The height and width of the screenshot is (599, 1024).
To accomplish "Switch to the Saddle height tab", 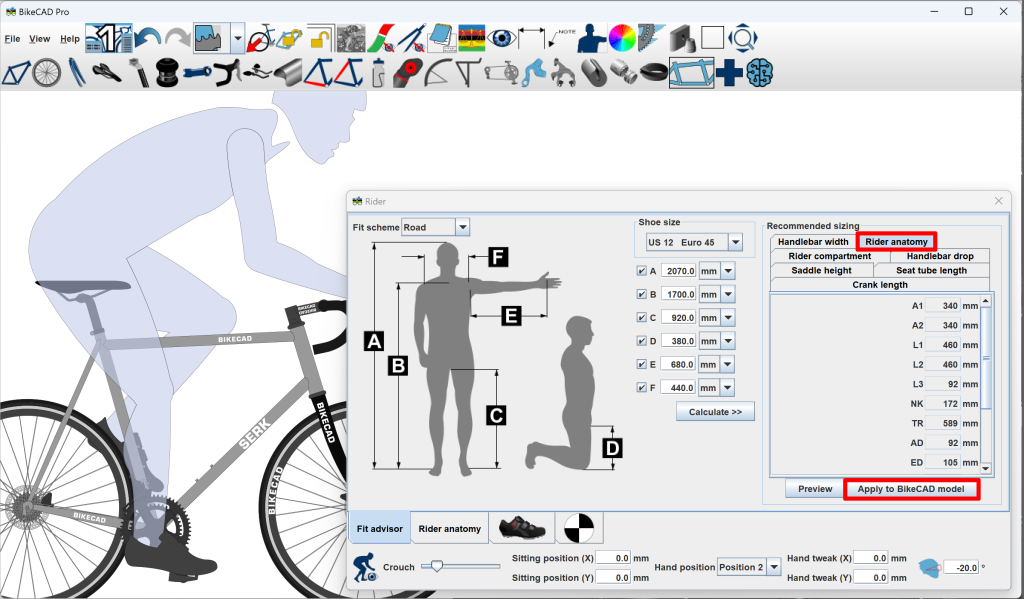I will 821,270.
